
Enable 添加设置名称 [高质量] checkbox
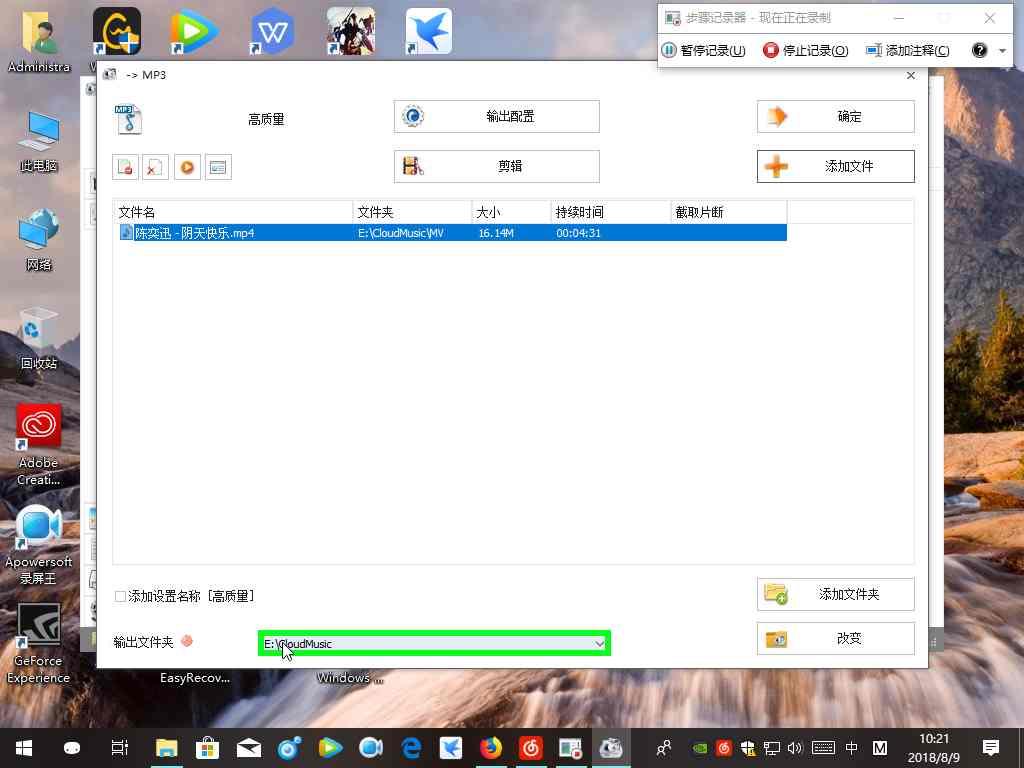coord(119,595)
